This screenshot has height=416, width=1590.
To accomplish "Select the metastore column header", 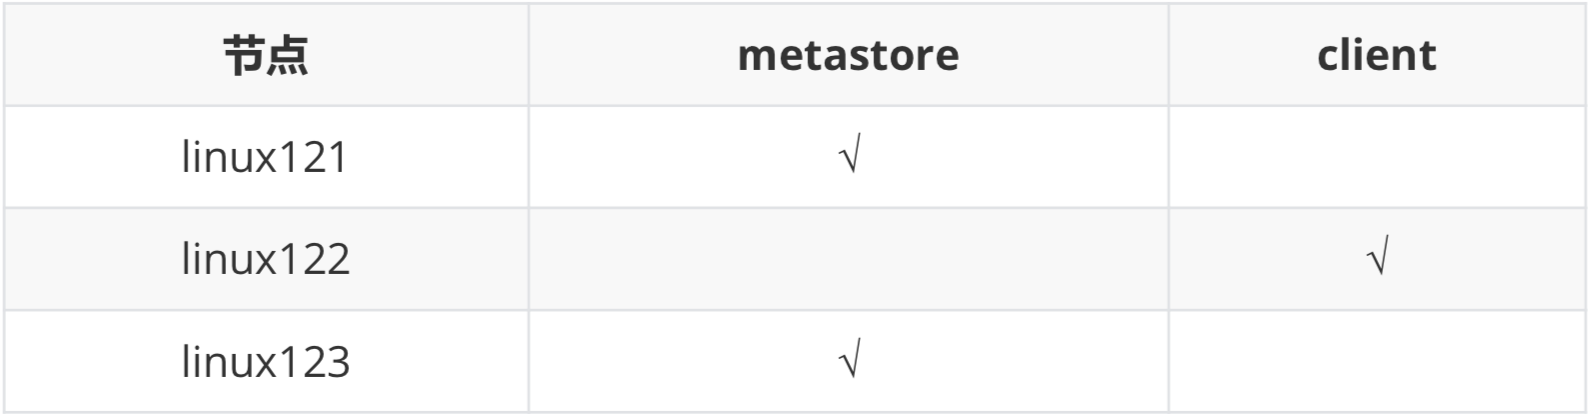I will pos(848,55).
